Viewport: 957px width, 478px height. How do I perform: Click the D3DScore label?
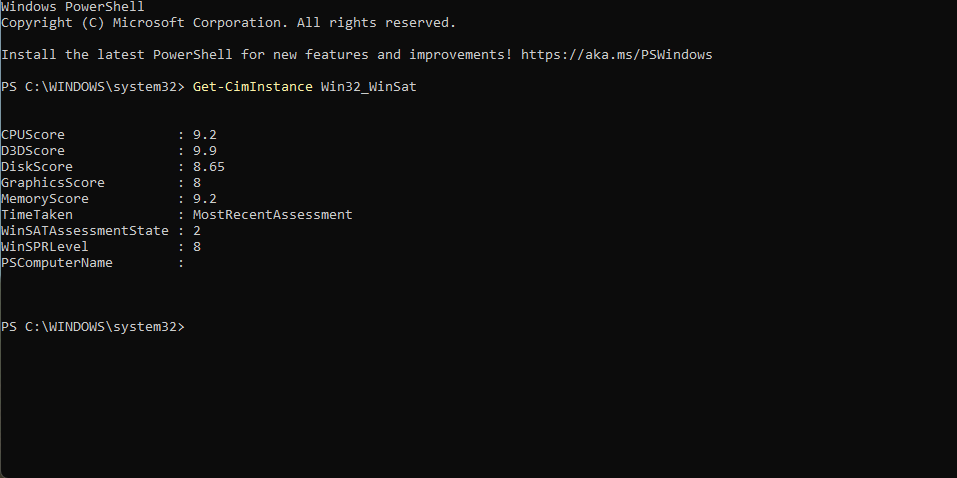[x=32, y=150]
